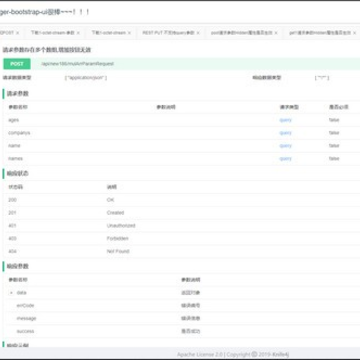Click 'query' type in the name row
360x360 pixels.
(x=286, y=146)
